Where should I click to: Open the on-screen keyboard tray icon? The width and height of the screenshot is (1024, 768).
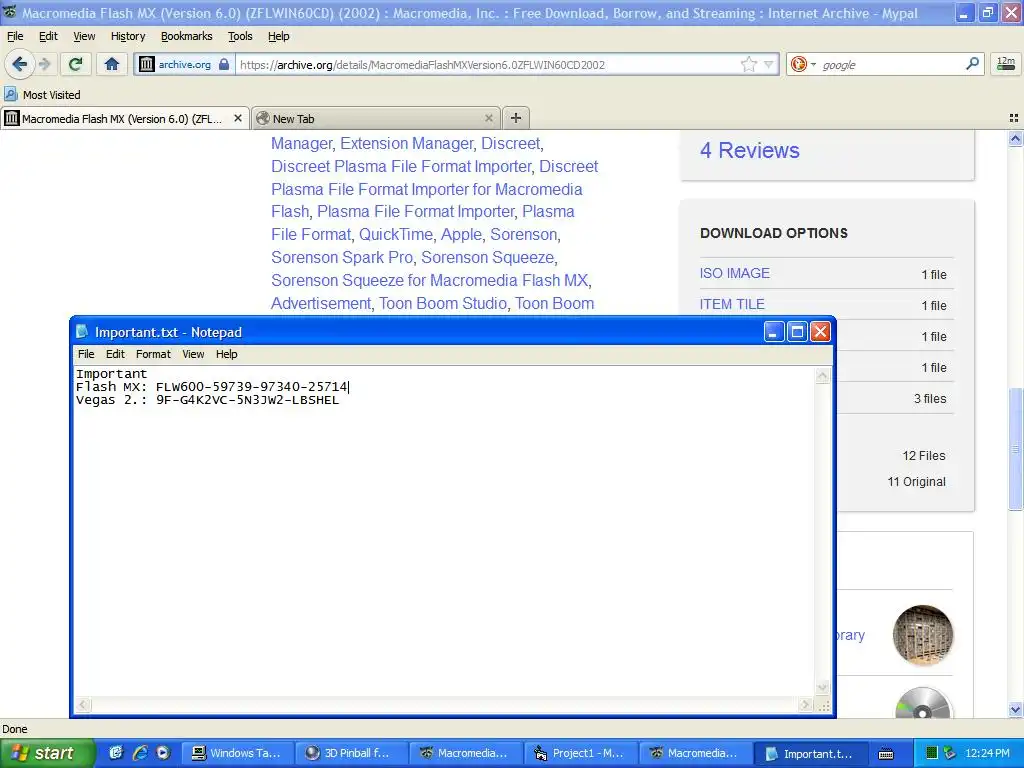[x=886, y=754]
